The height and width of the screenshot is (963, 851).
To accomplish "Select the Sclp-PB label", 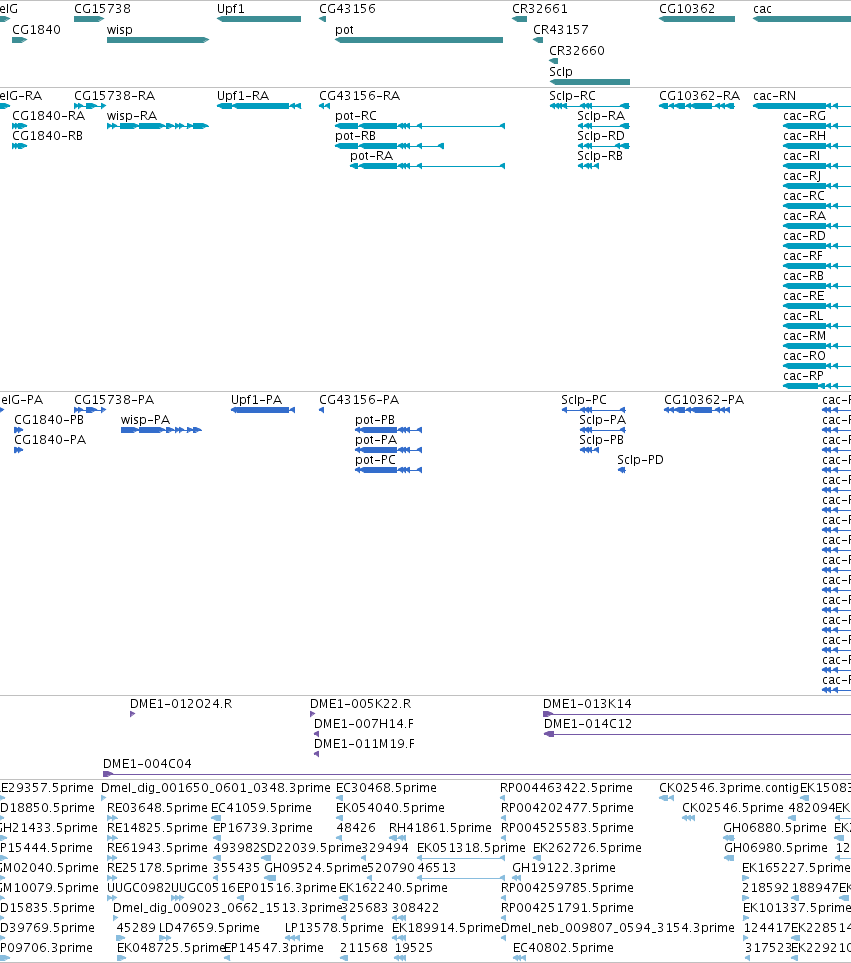I will point(602,440).
